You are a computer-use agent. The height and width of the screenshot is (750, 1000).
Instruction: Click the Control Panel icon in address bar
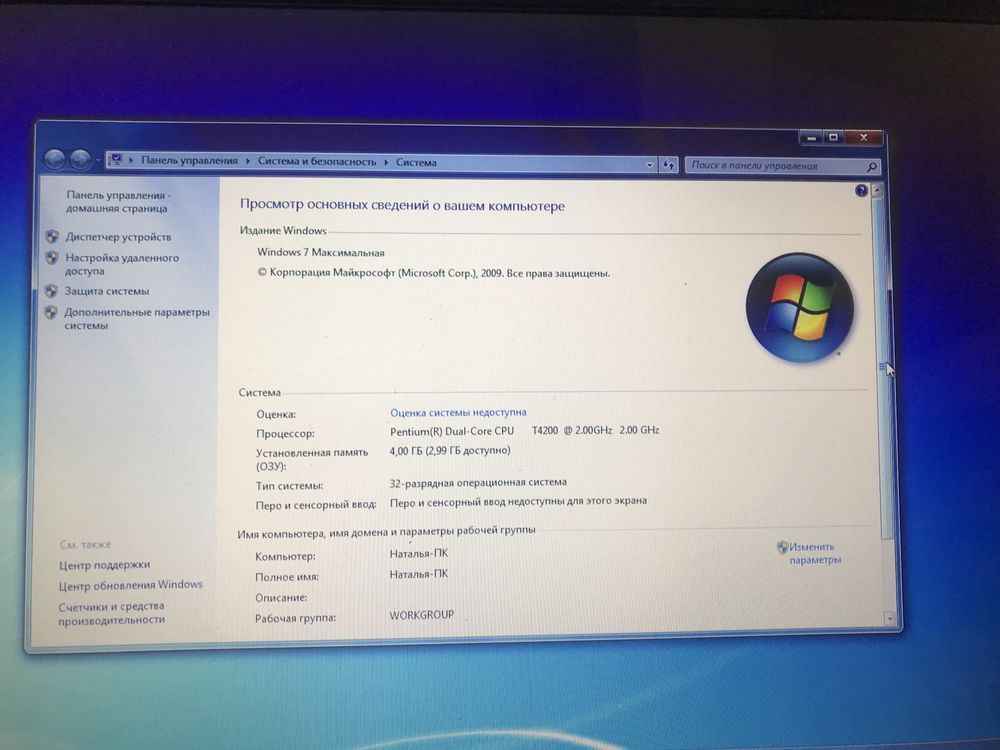tap(116, 159)
